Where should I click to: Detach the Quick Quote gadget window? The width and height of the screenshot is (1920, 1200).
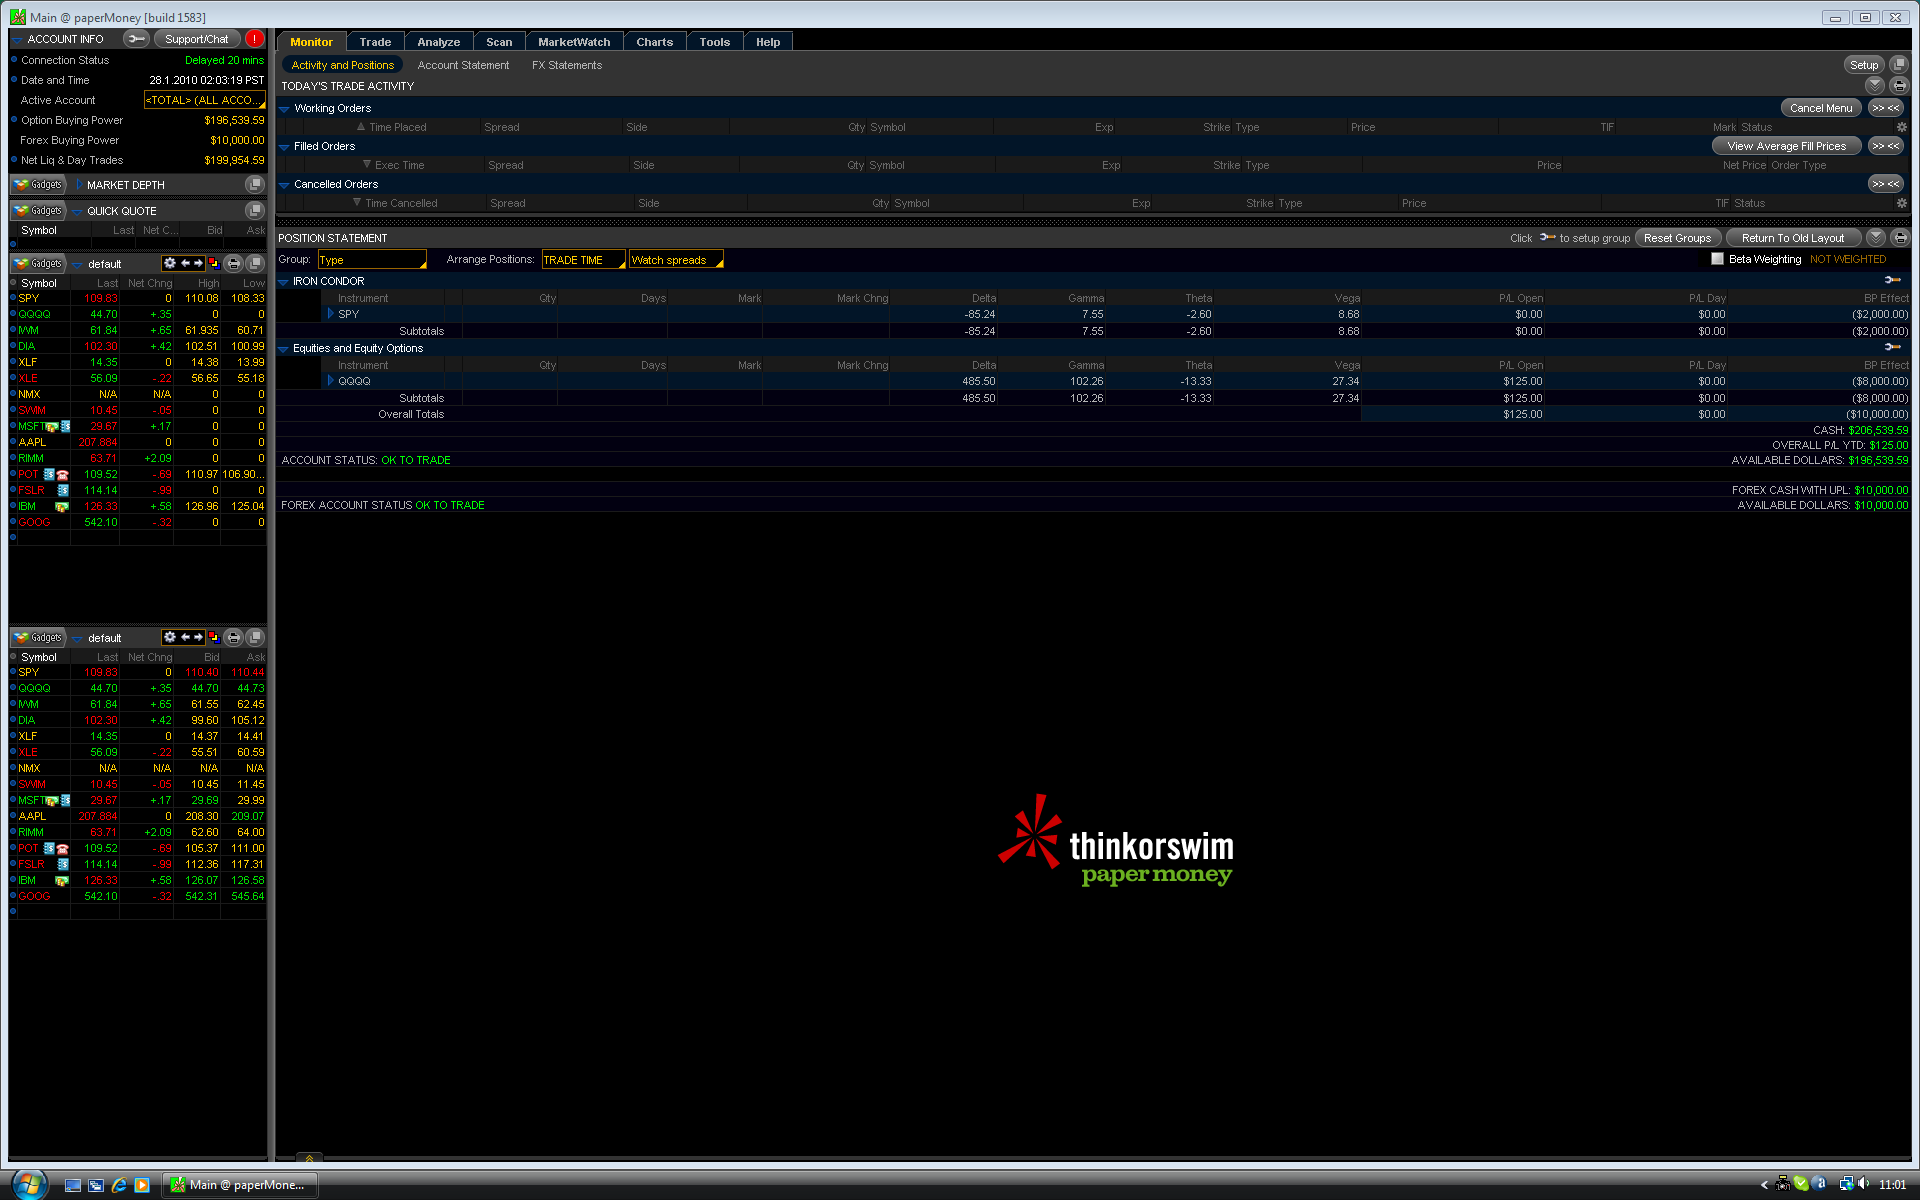255,211
